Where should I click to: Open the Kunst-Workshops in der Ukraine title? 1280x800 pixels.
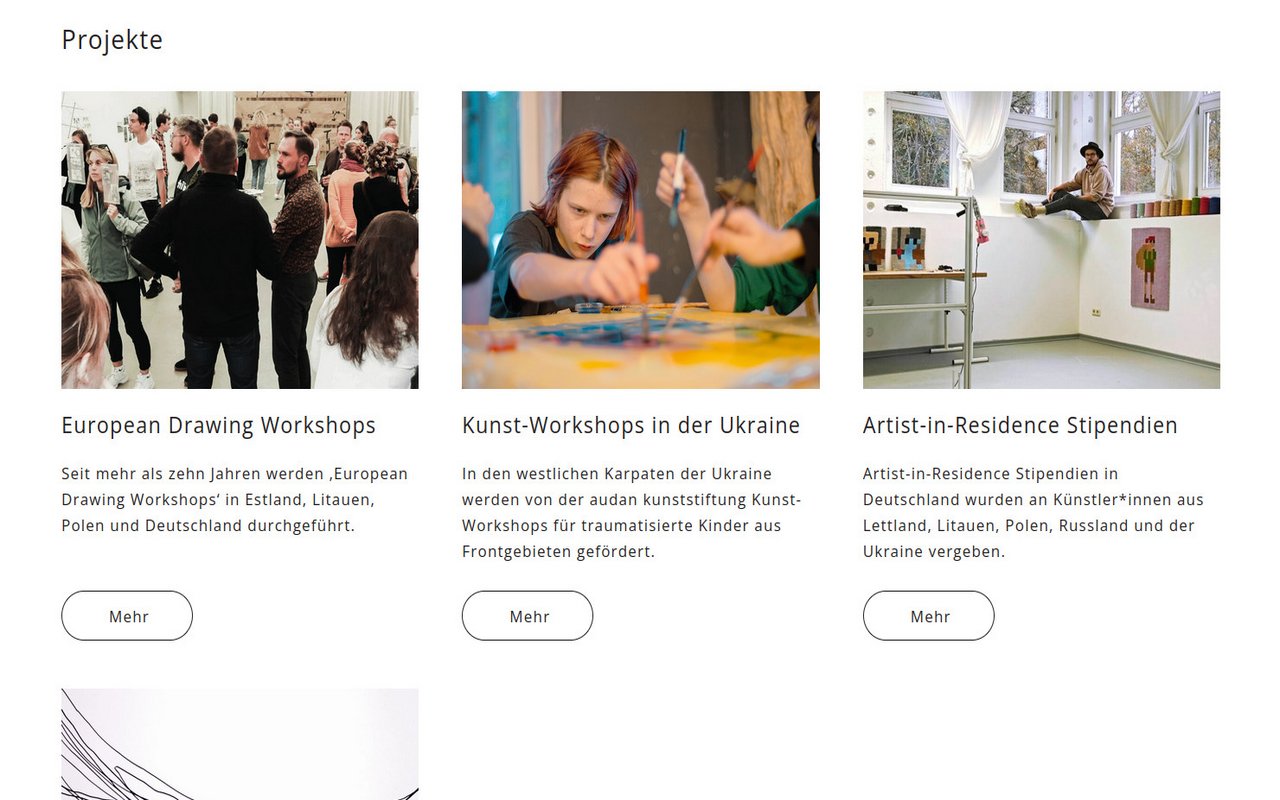pyautogui.click(x=631, y=425)
